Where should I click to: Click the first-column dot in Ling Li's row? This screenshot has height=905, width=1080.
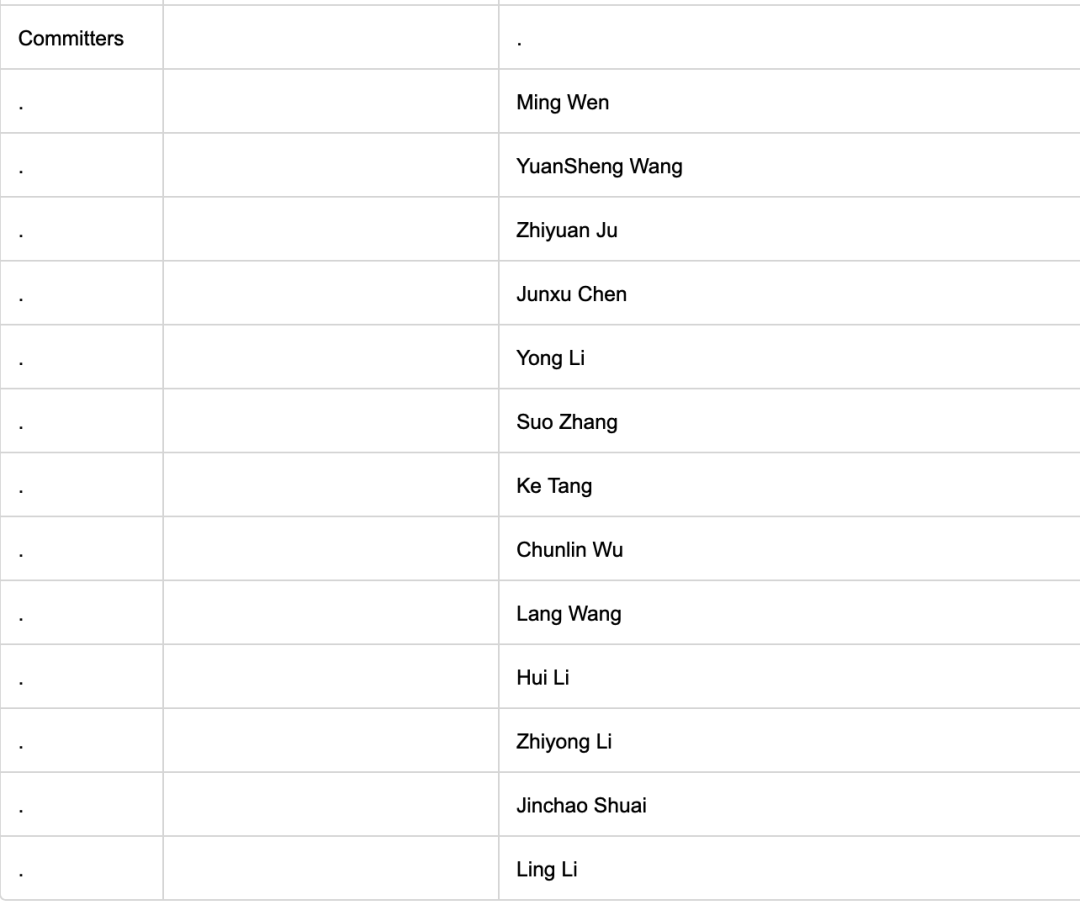click(21, 872)
